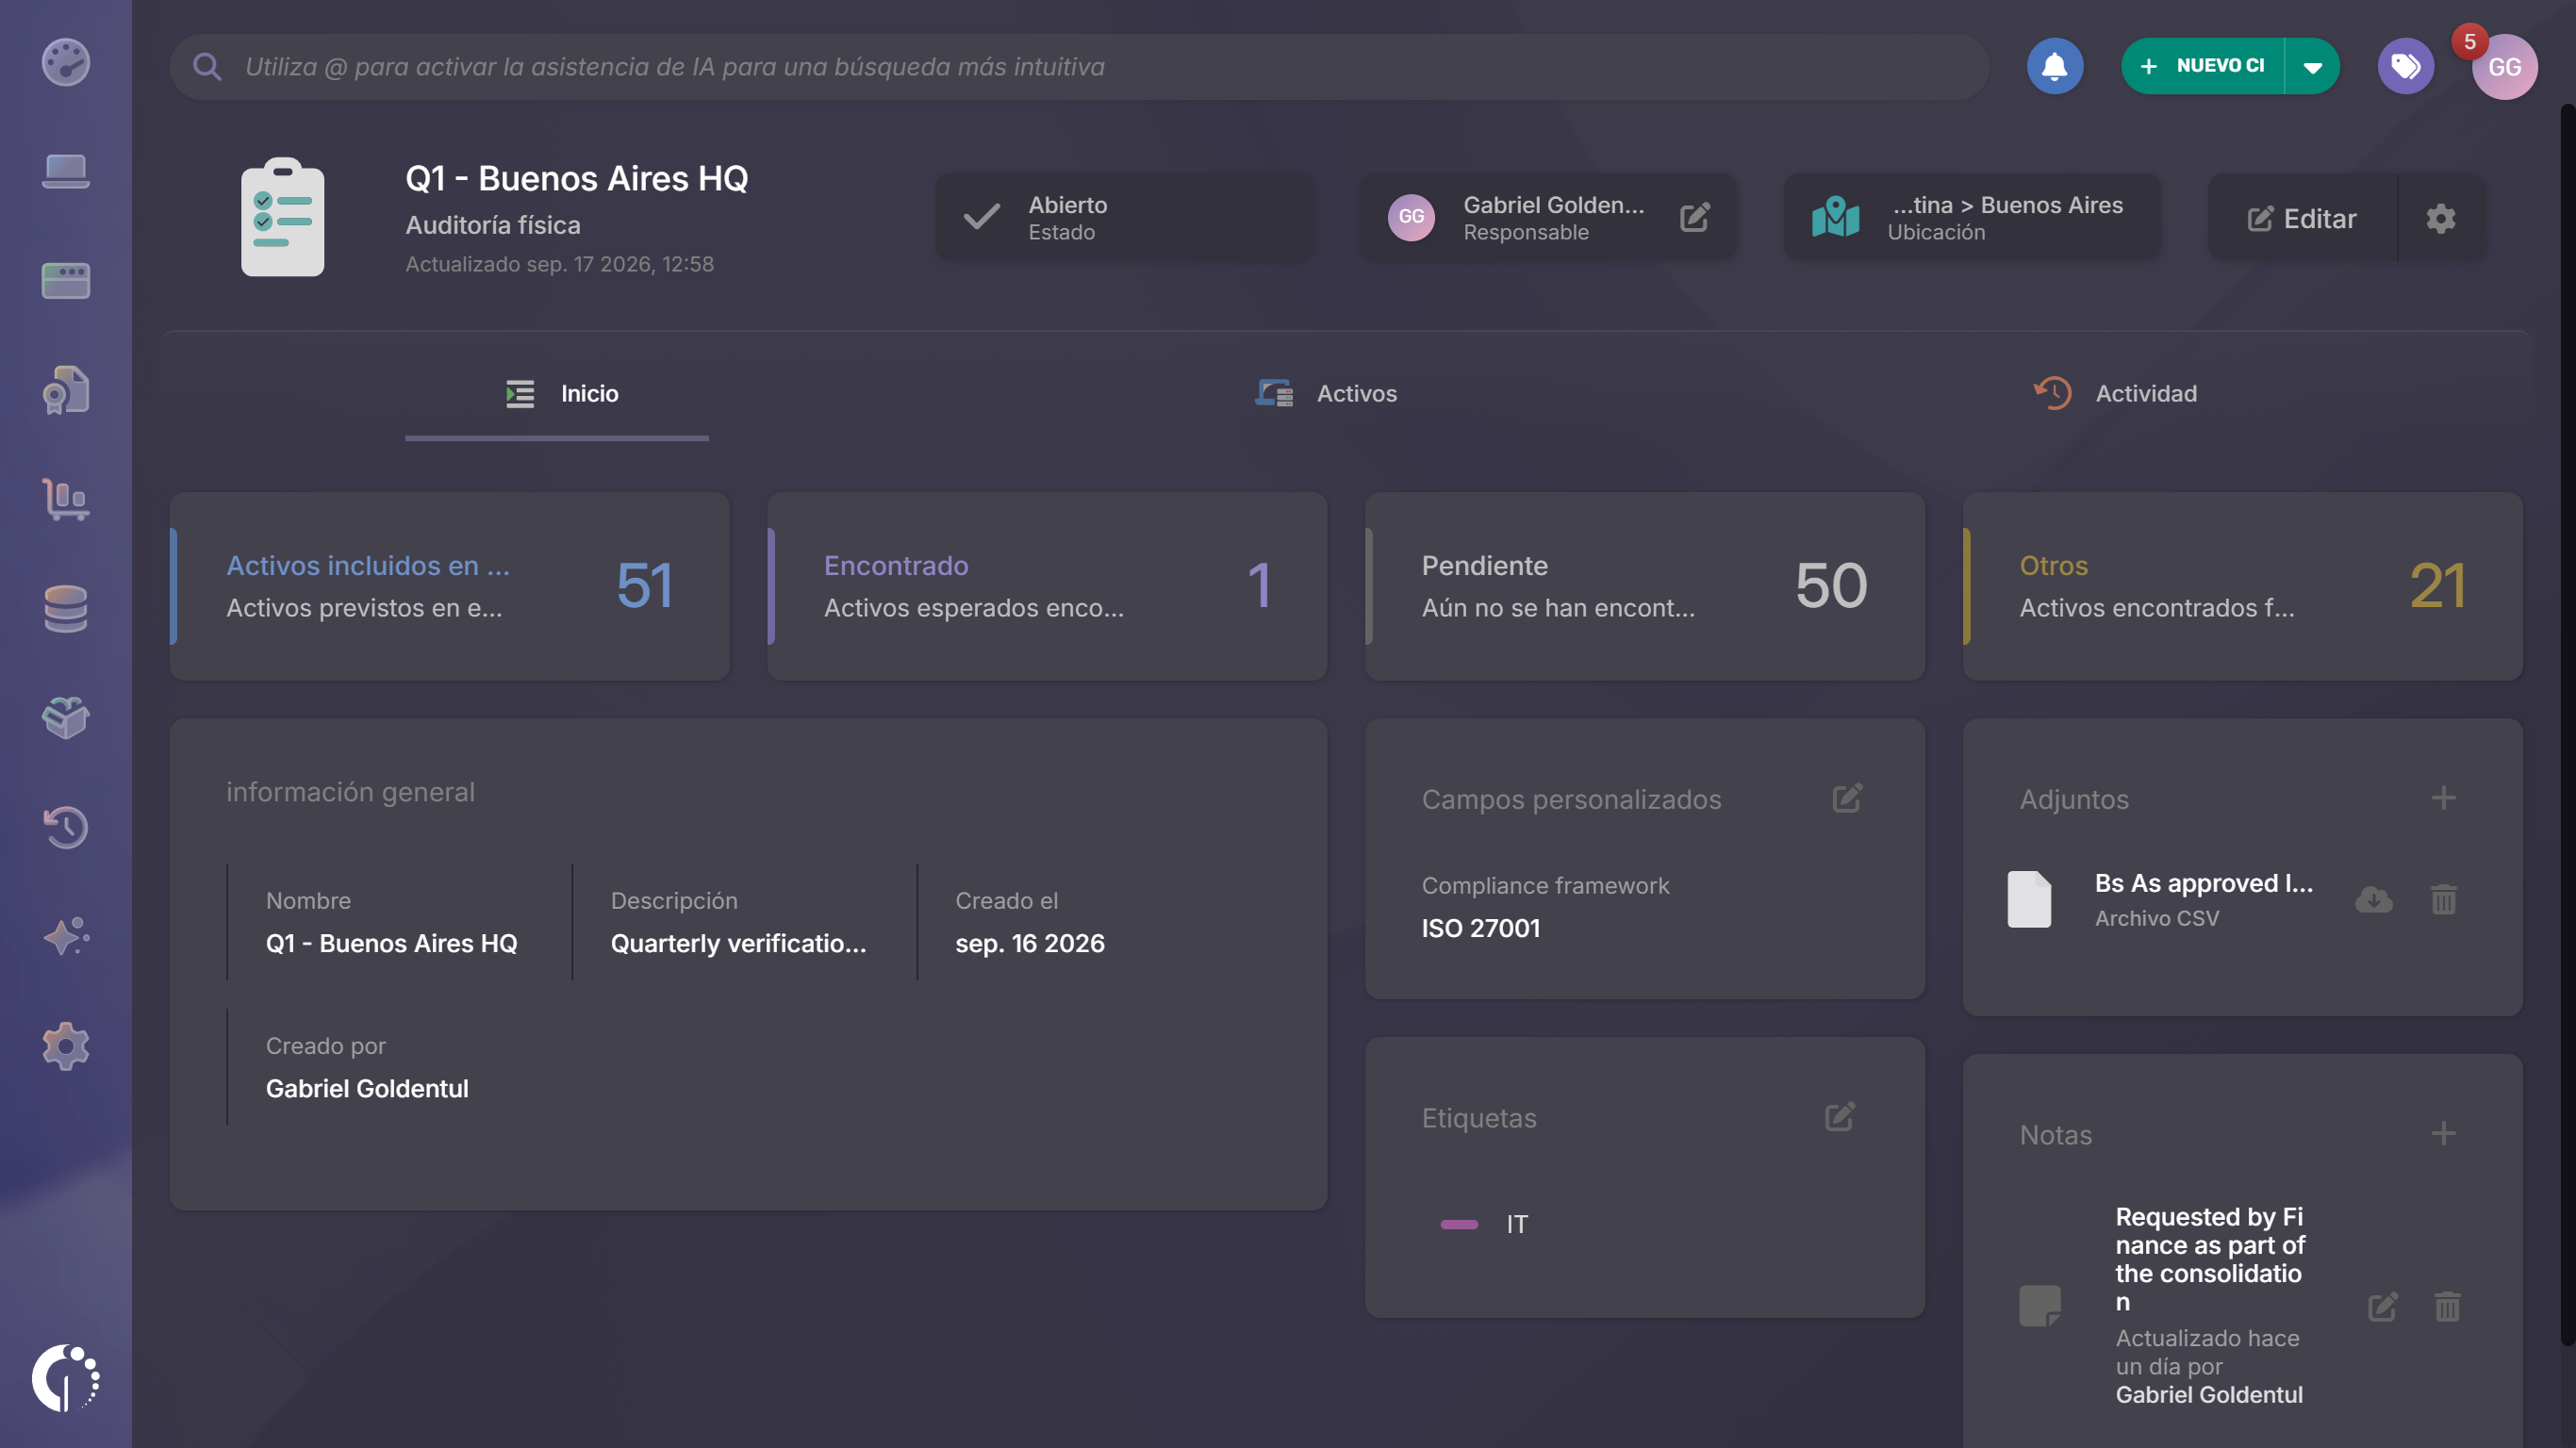Screen dimensions: 2576x1448
Task: Open the Otros 21 card
Action: [x=2242, y=586]
